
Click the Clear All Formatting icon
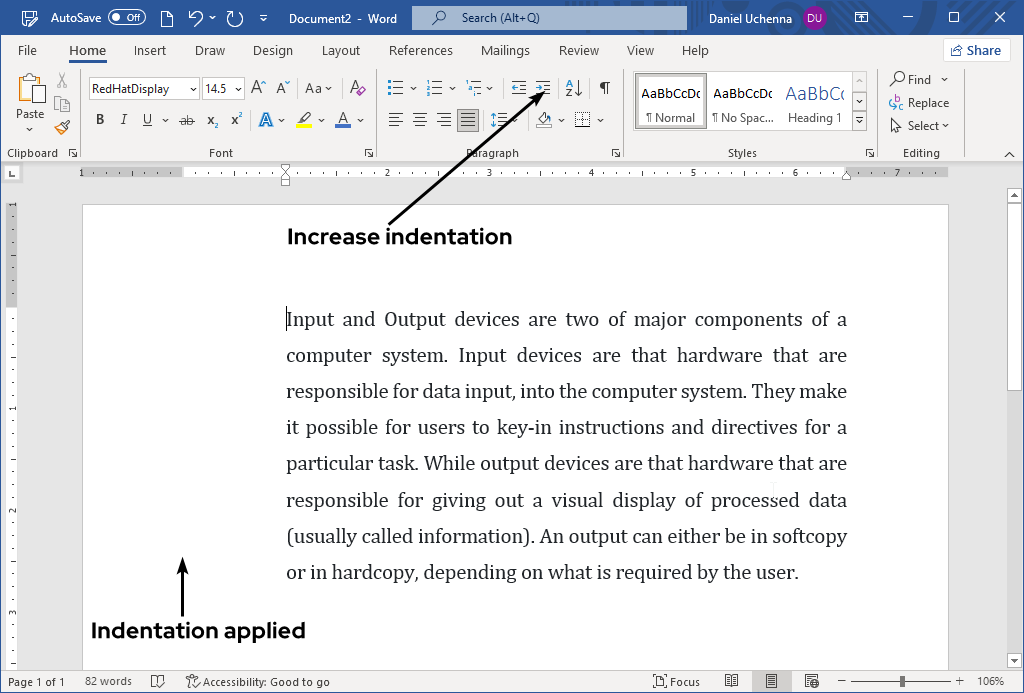(357, 88)
